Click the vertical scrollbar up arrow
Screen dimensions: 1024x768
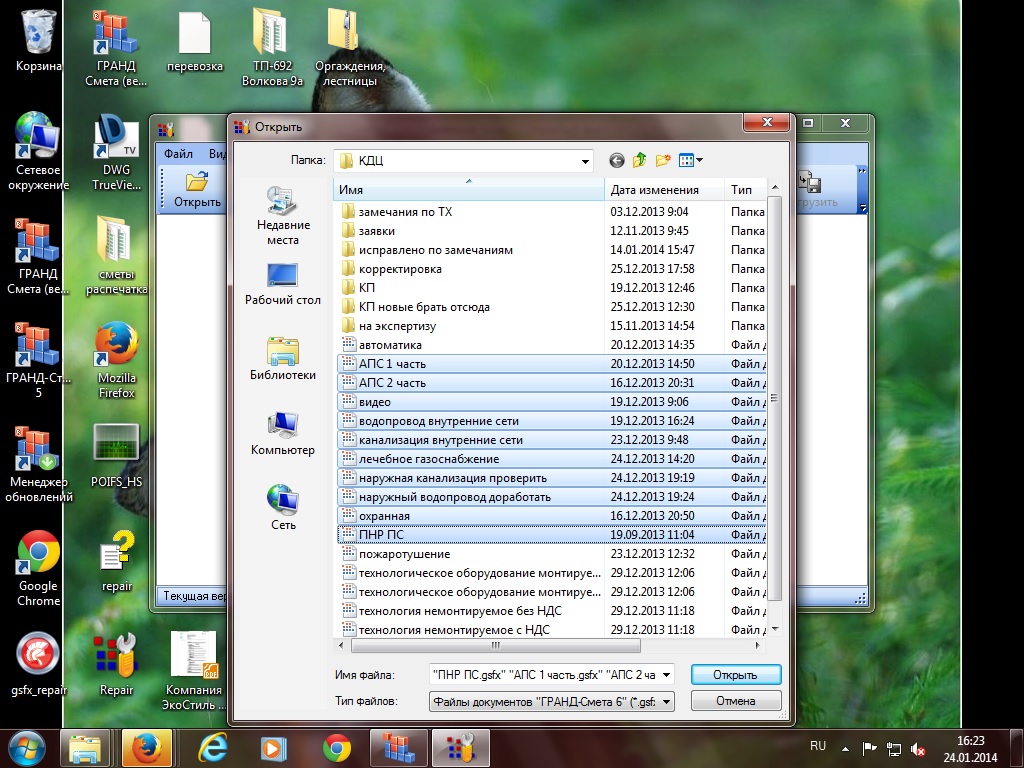775,187
